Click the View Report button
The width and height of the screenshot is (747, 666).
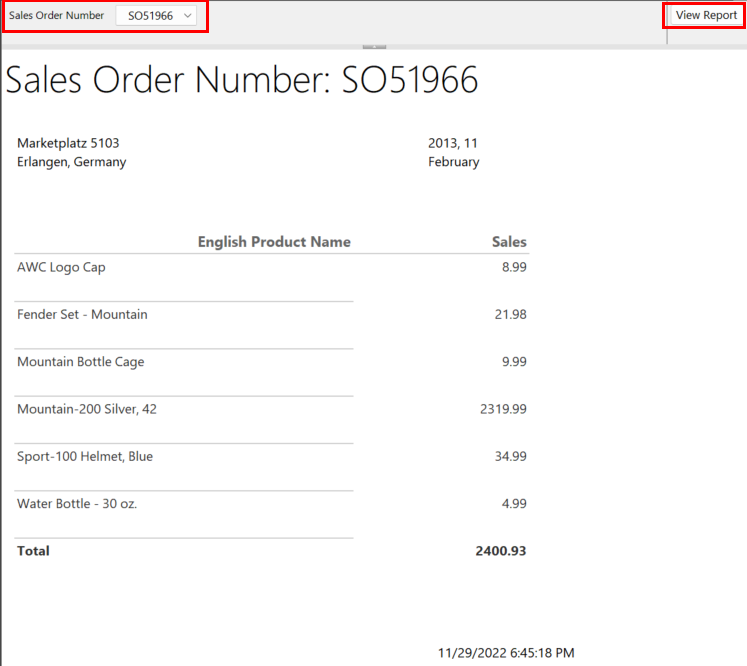point(705,15)
